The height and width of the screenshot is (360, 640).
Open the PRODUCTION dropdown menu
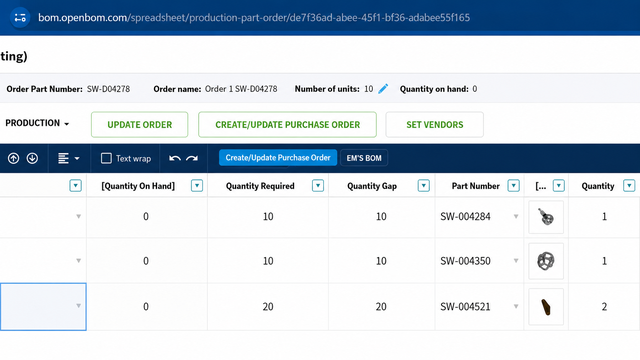click(37, 123)
